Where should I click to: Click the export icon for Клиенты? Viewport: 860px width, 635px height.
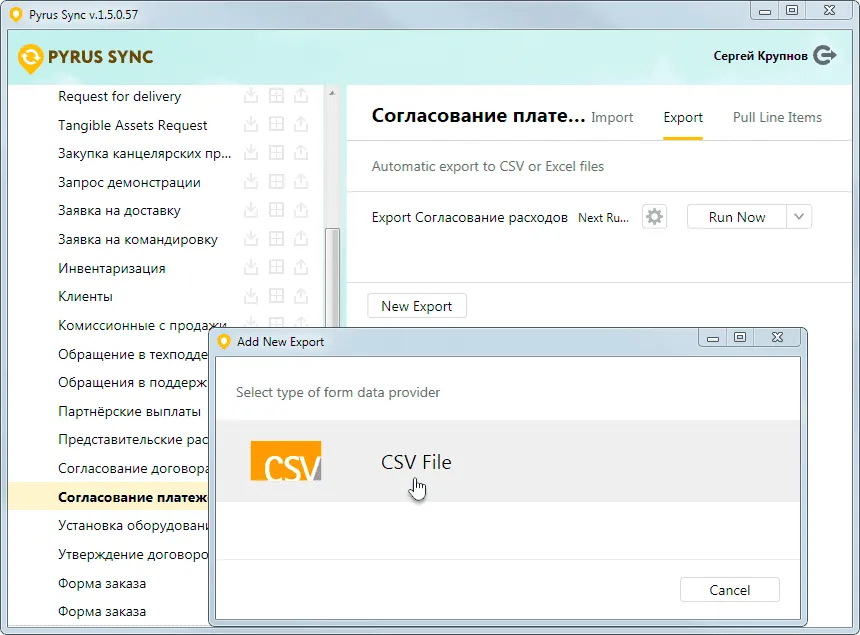tap(301, 296)
